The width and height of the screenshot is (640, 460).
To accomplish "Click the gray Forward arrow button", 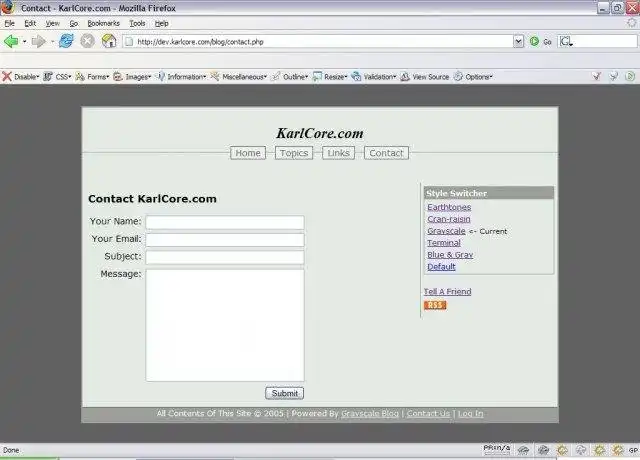I will (38, 41).
